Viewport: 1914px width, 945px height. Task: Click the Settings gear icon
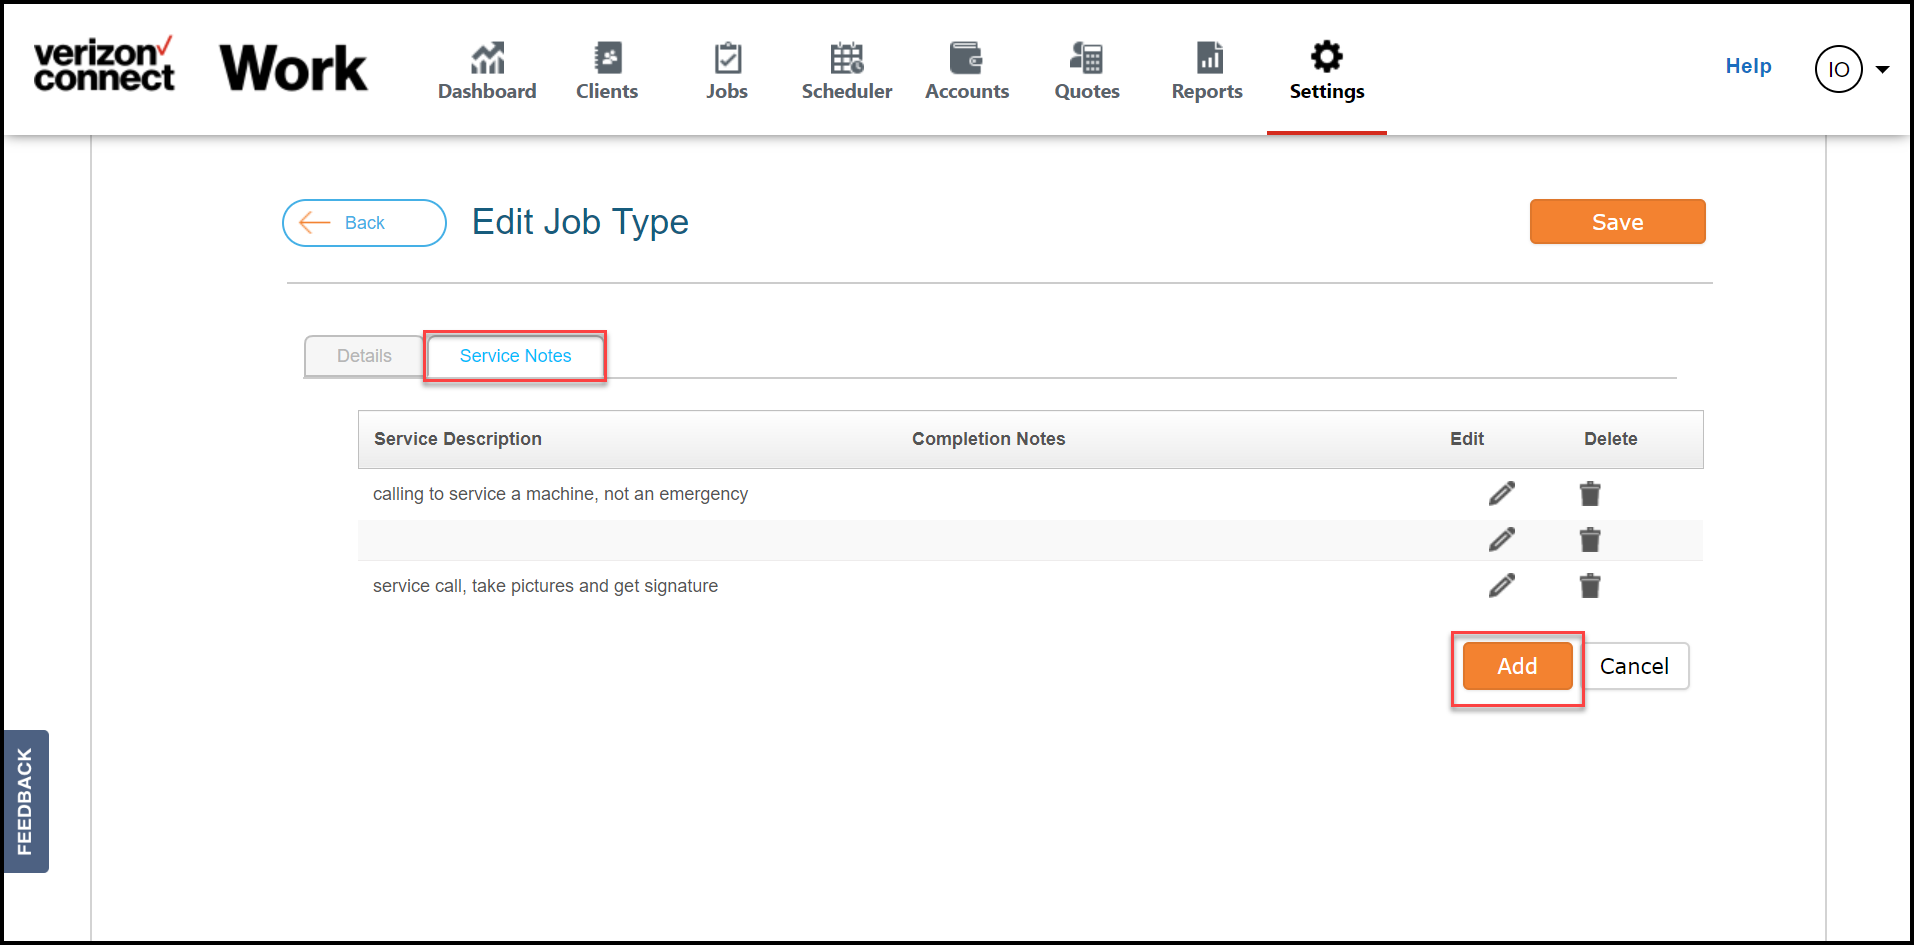click(x=1327, y=57)
